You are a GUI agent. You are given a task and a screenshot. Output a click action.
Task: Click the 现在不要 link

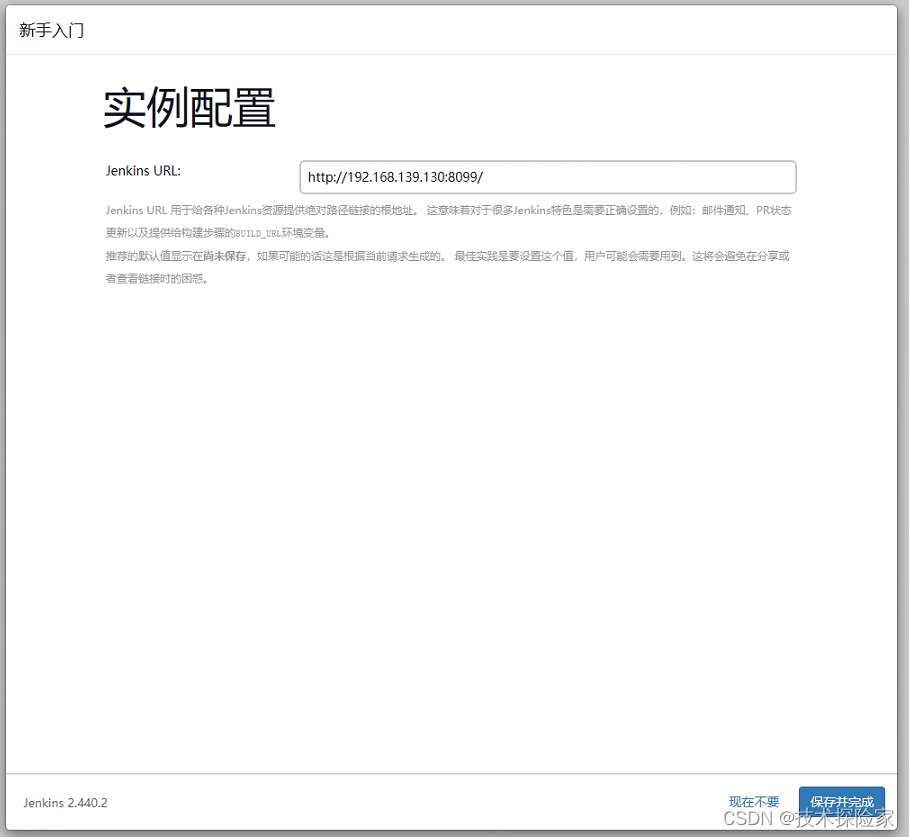(754, 802)
